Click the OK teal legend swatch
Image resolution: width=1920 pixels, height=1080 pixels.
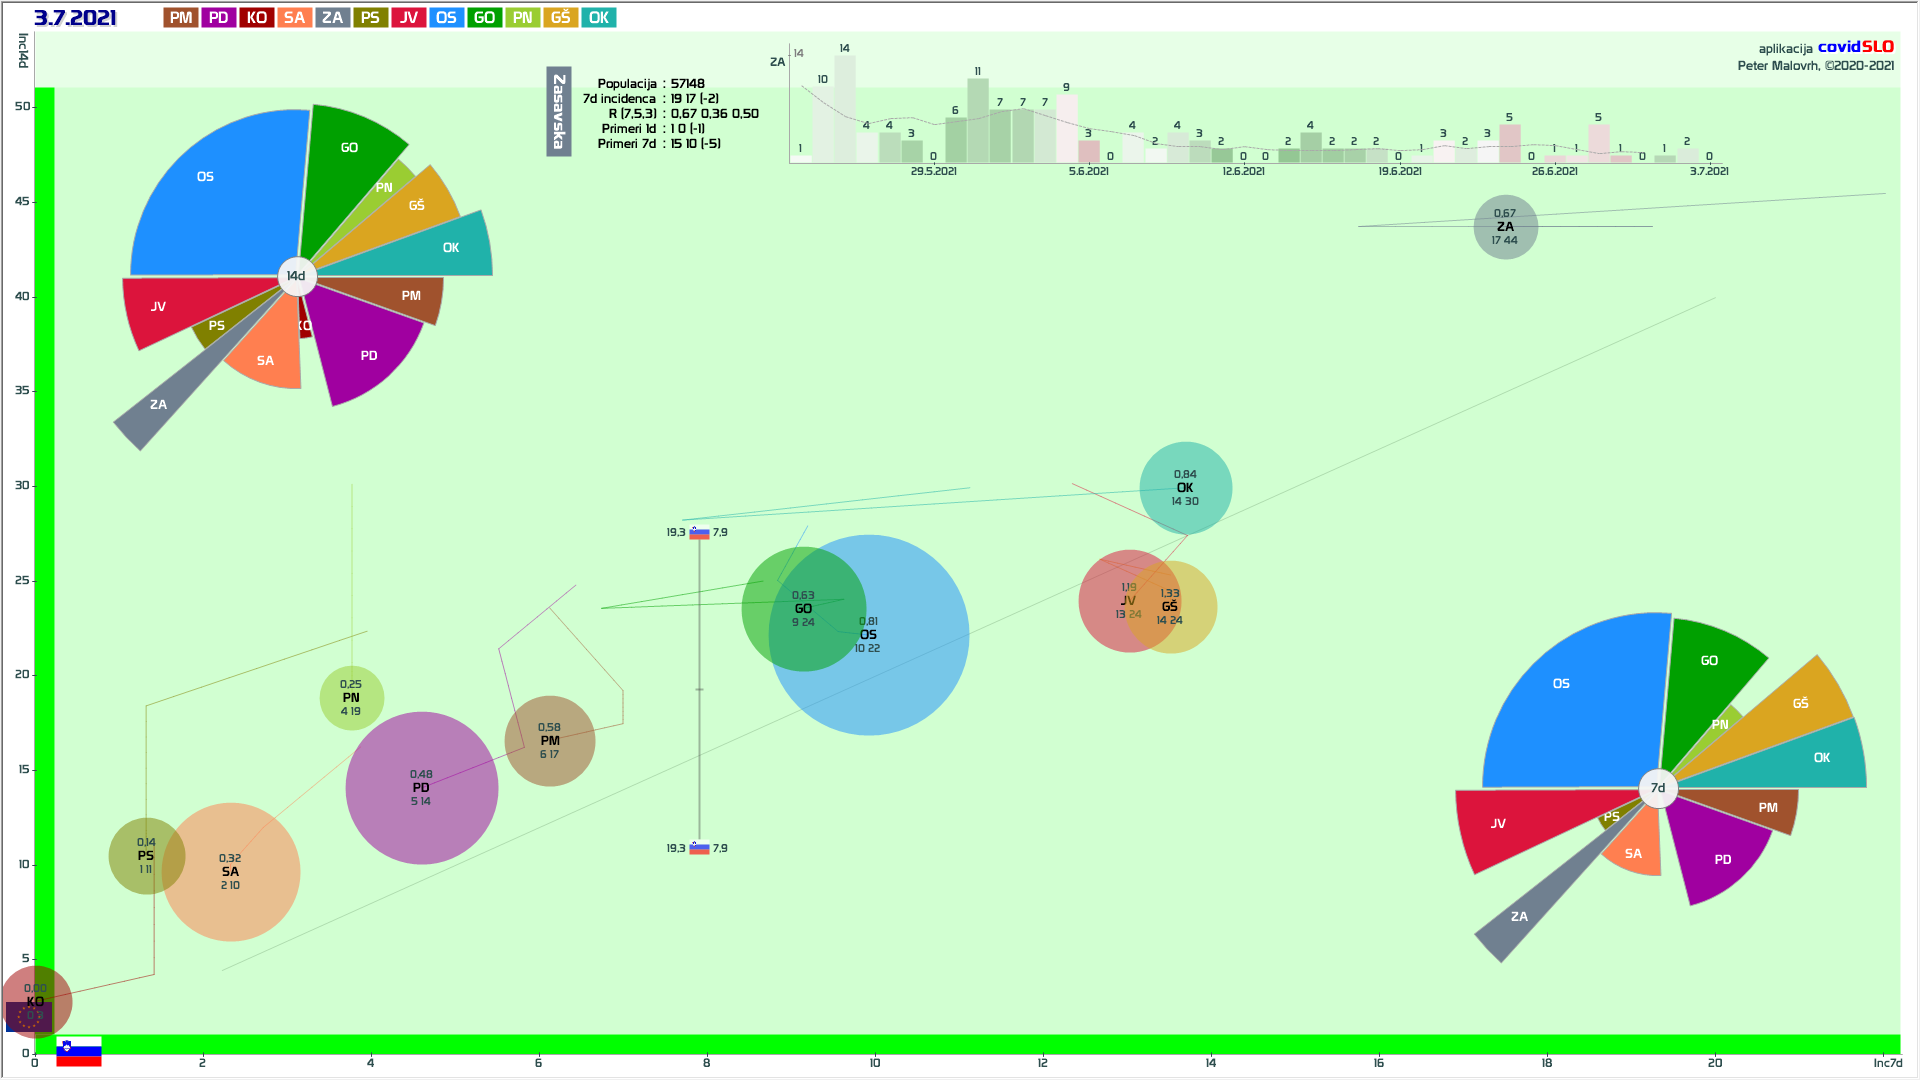[x=598, y=18]
